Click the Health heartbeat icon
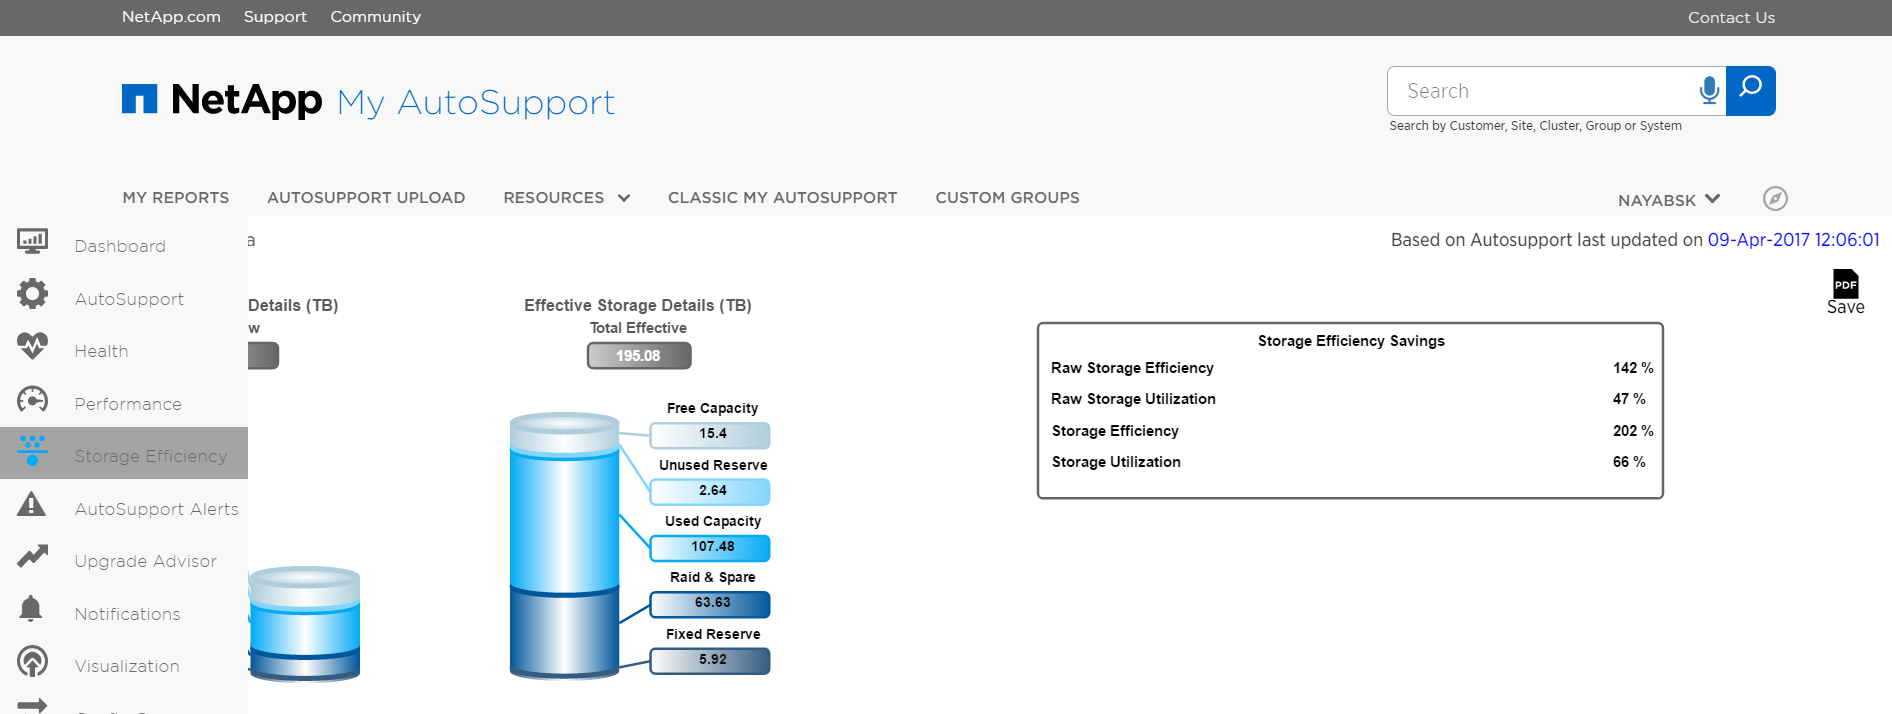Screen dimensions: 1892x714 pyautogui.click(x=32, y=346)
